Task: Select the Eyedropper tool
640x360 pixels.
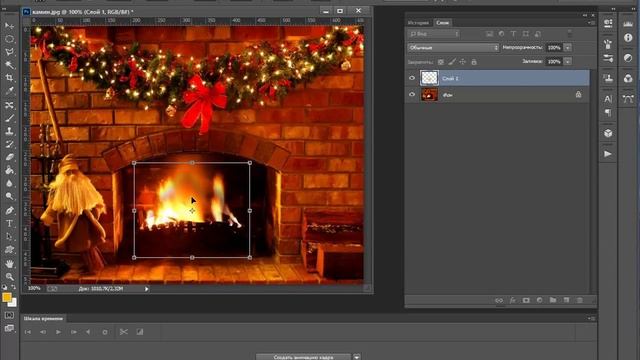Action: pyautogui.click(x=9, y=91)
